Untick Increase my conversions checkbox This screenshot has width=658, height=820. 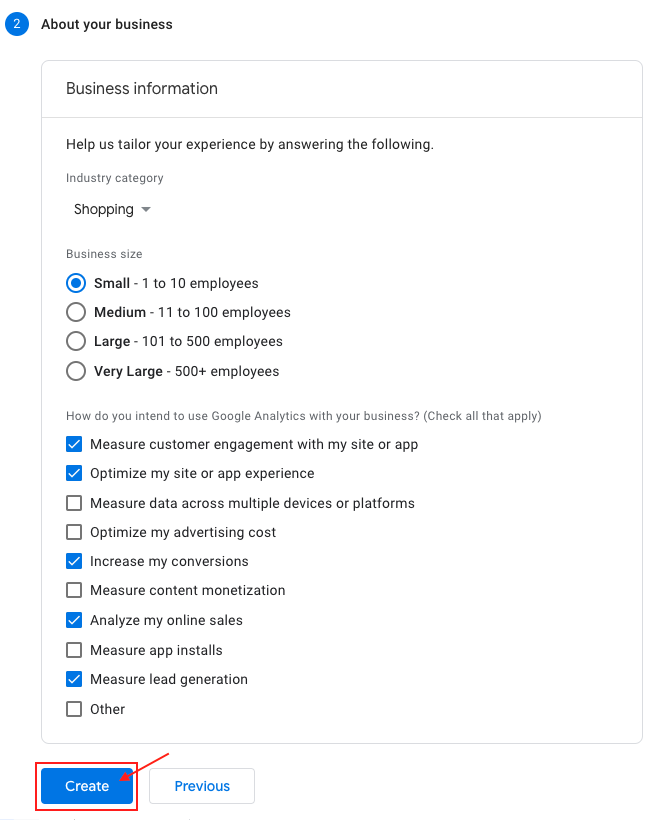[74, 561]
